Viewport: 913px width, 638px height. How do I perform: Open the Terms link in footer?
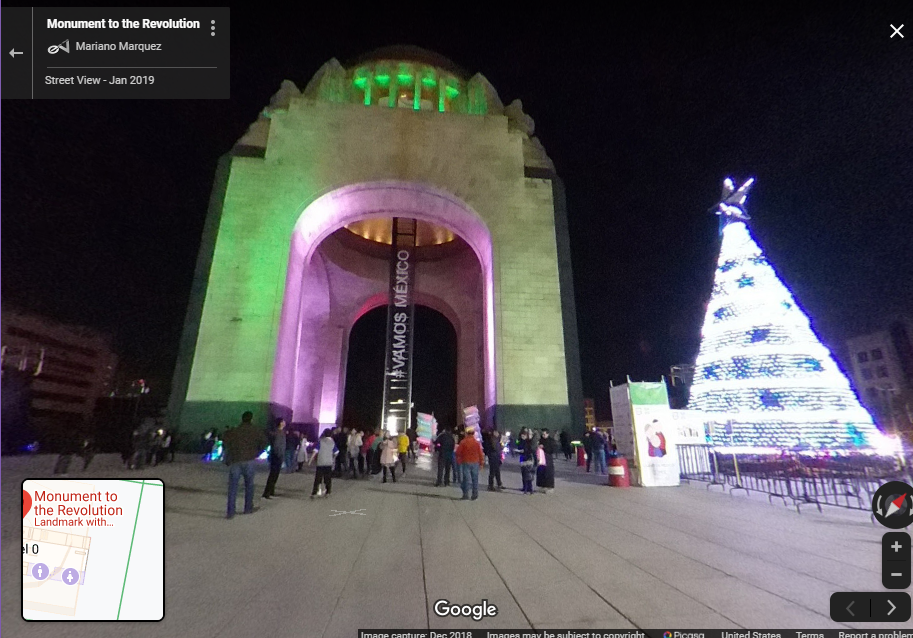tap(809, 634)
